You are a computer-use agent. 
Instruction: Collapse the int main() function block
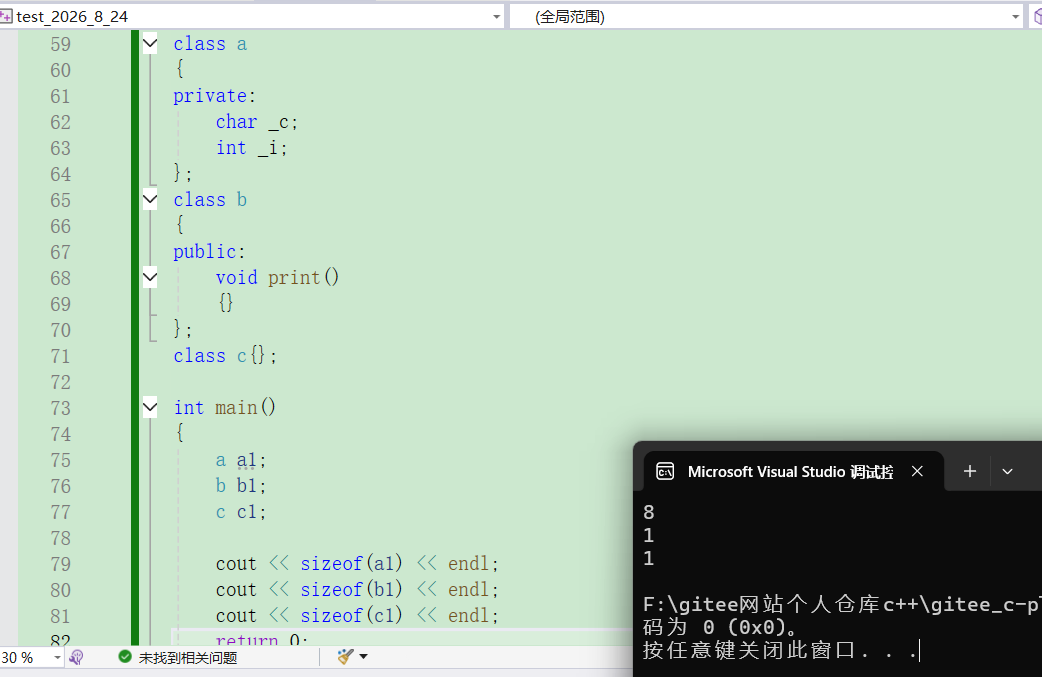[150, 408]
